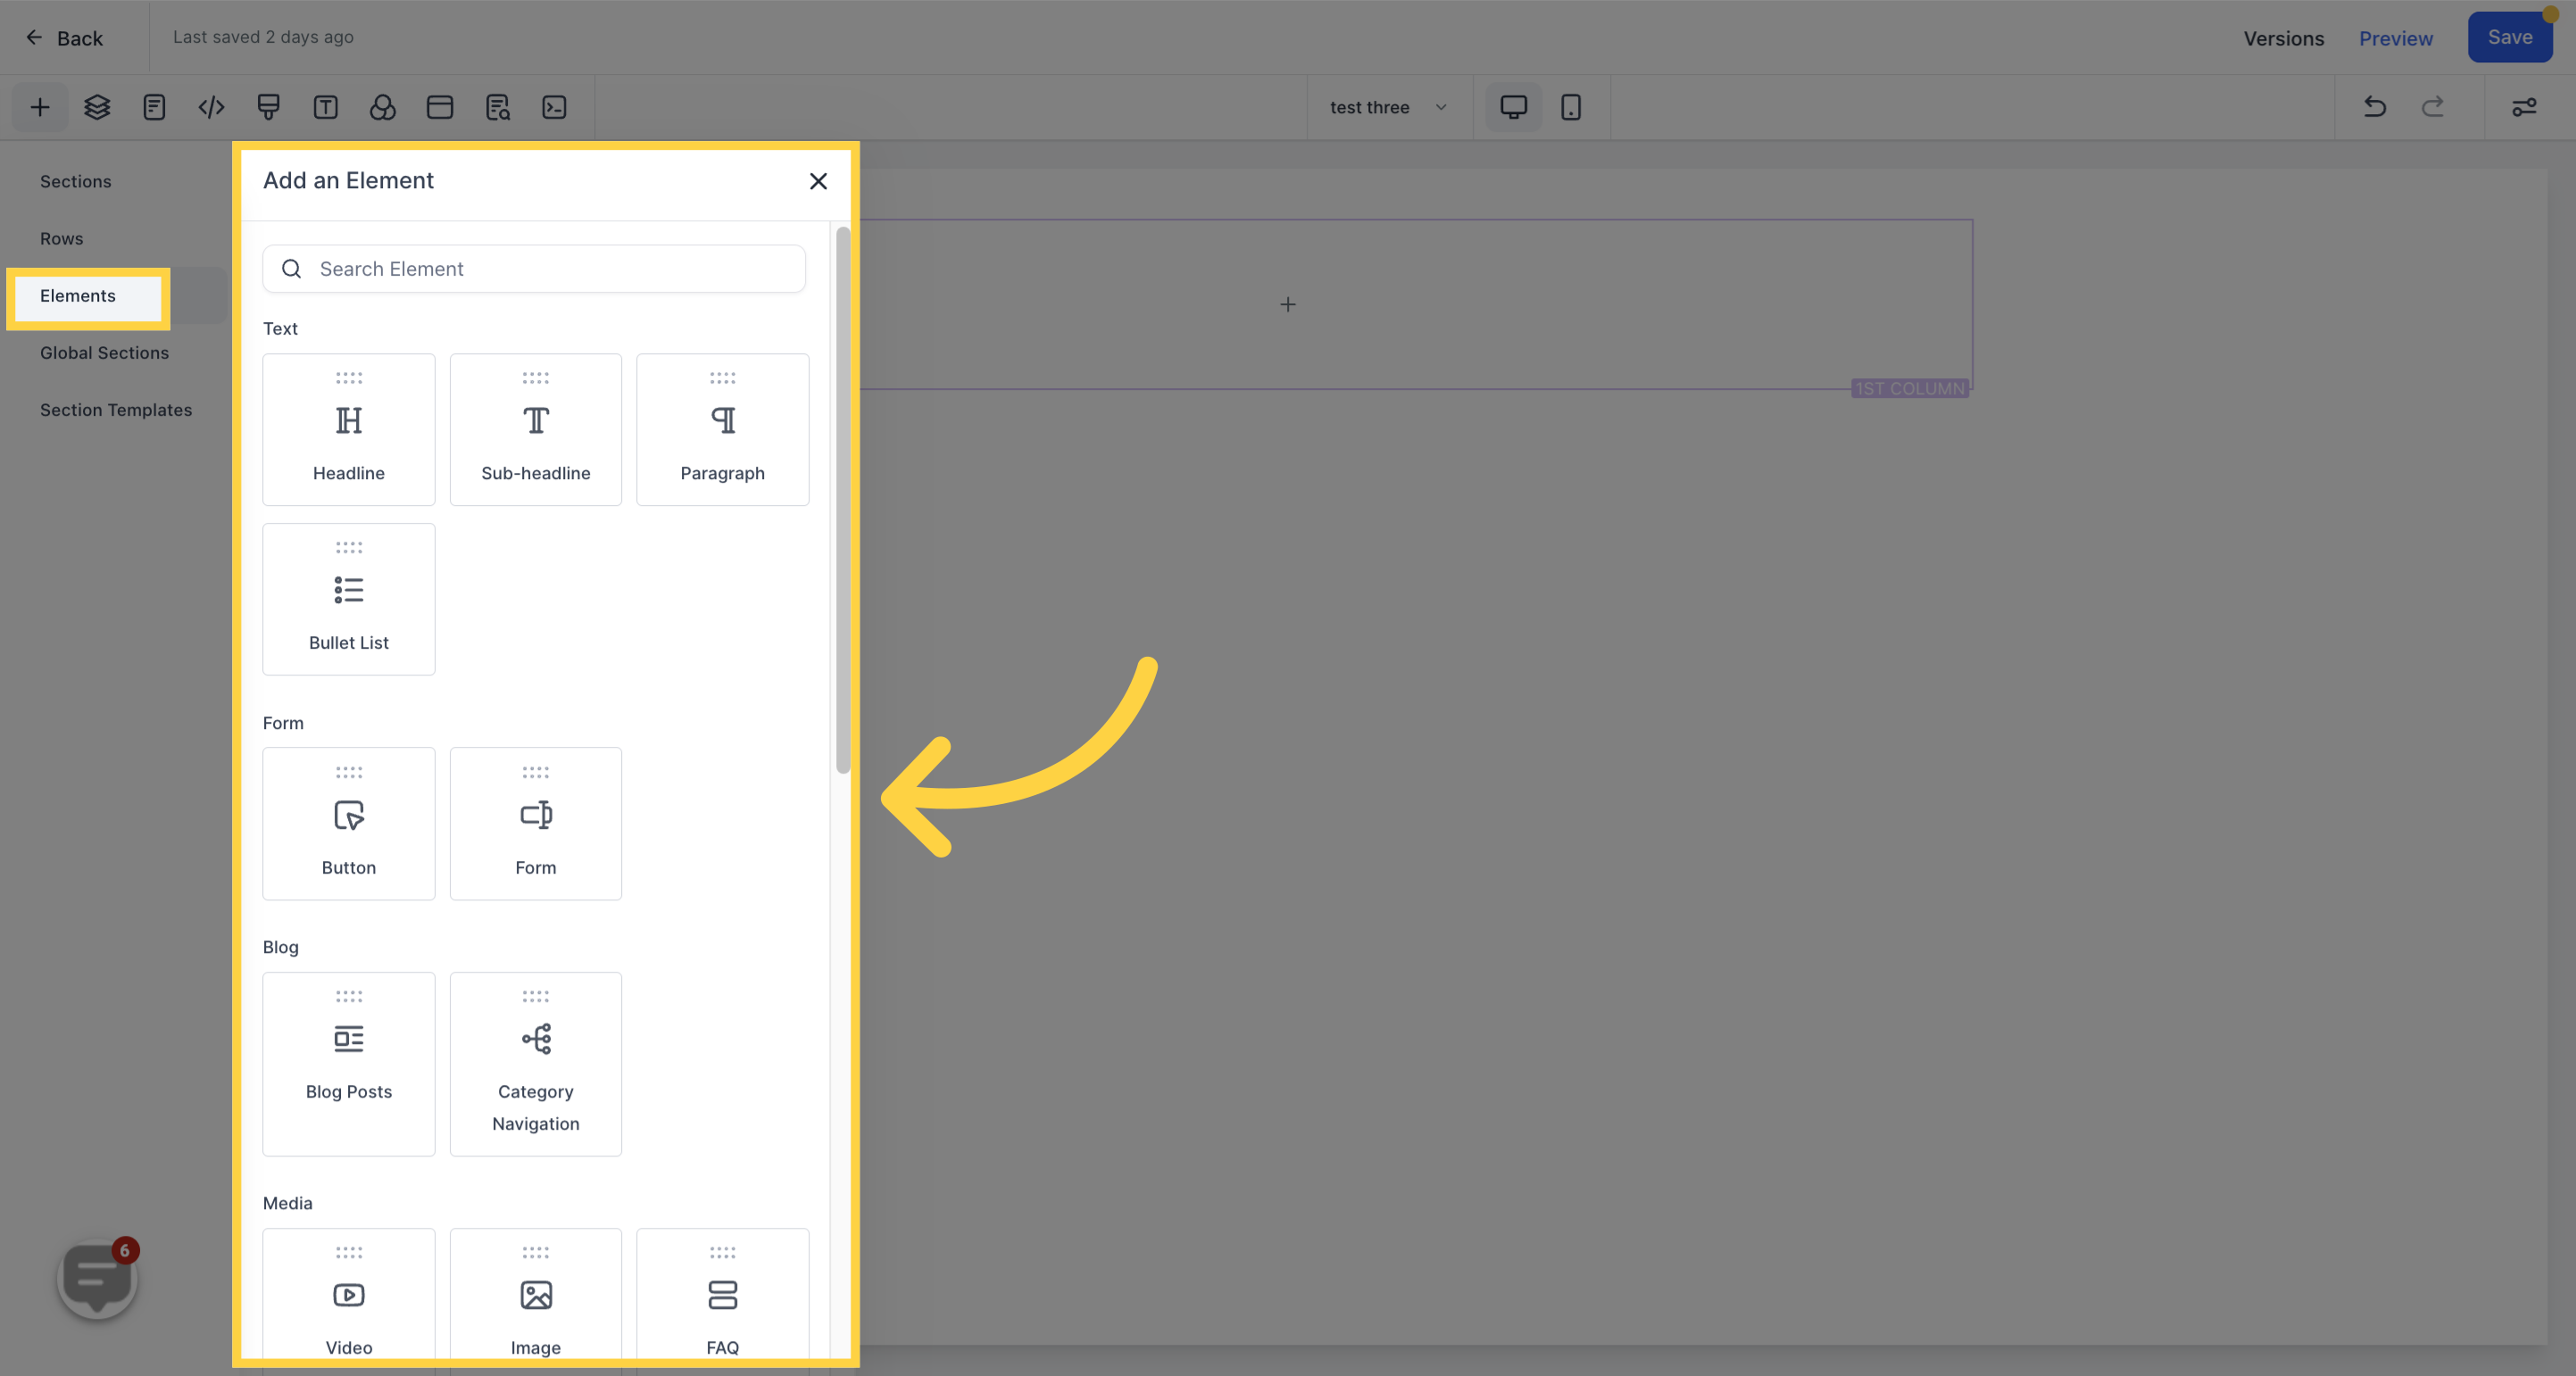
Task: Select the FAQ element icon
Action: [x=720, y=1296]
